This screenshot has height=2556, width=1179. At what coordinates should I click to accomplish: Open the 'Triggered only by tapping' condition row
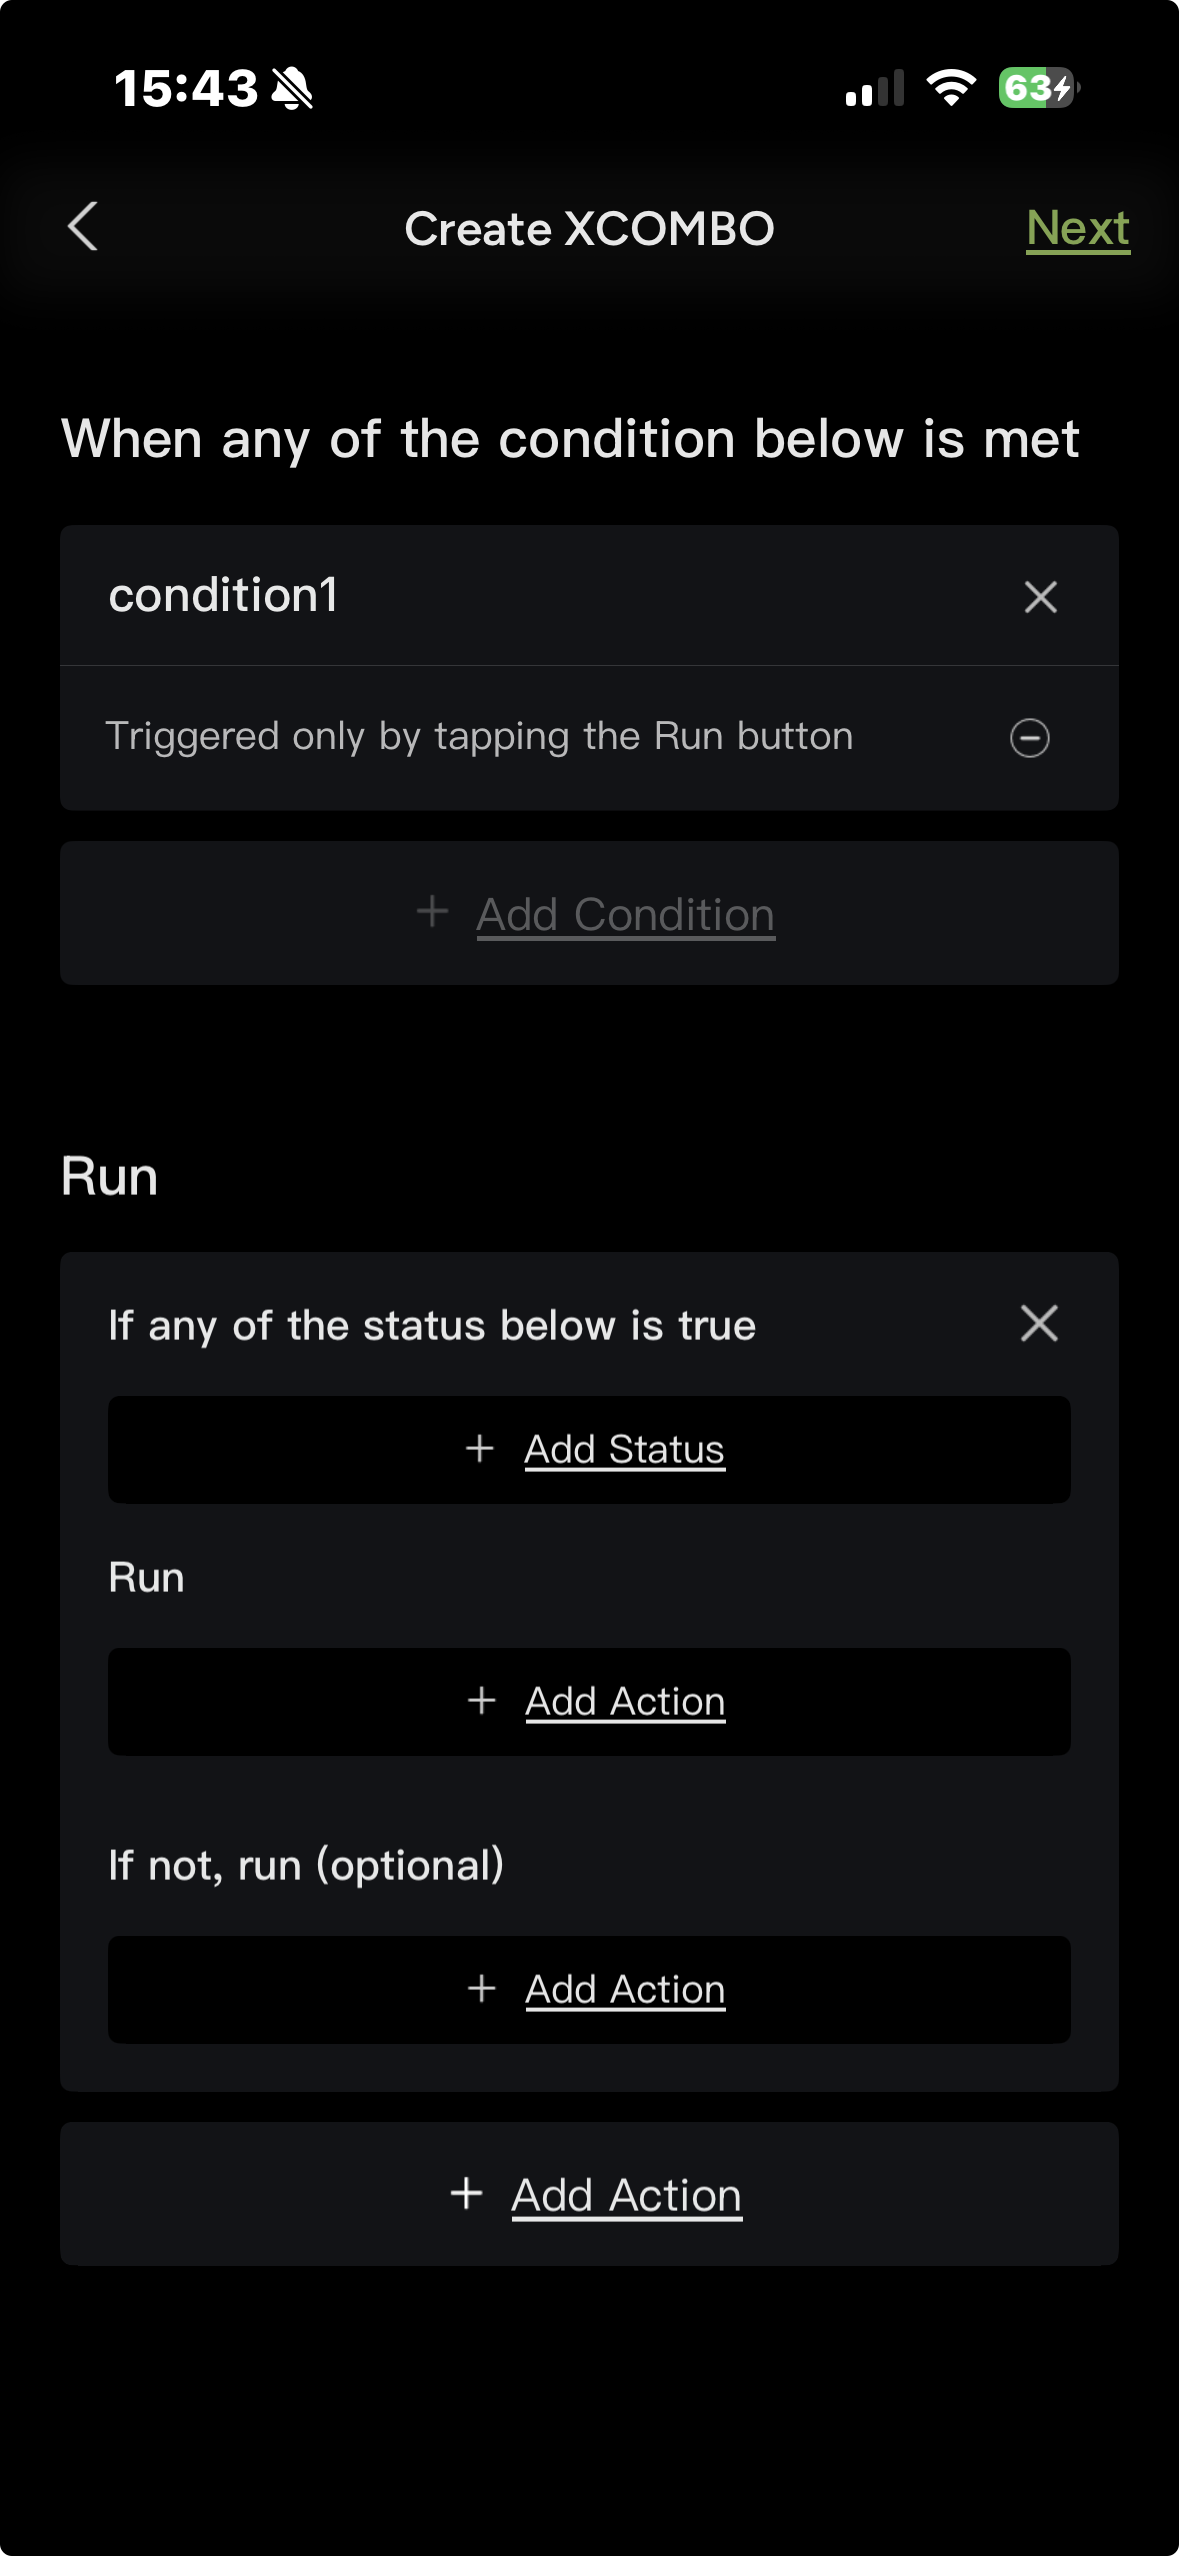480,737
